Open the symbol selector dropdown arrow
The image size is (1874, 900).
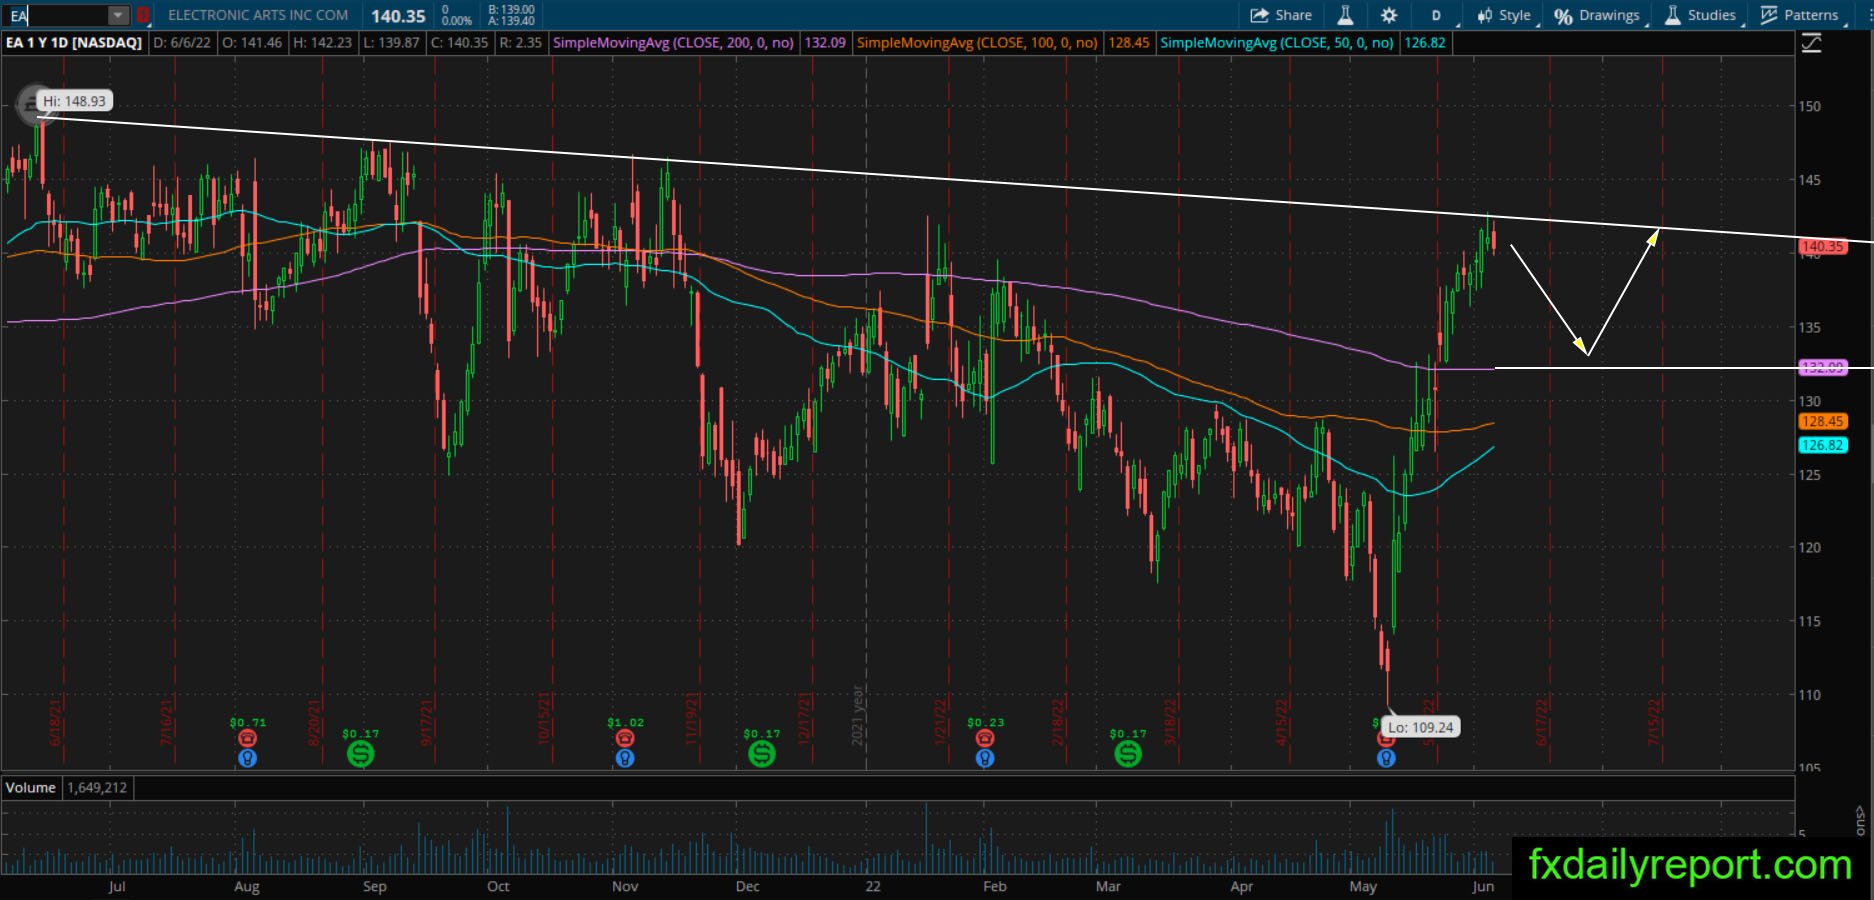click(118, 15)
